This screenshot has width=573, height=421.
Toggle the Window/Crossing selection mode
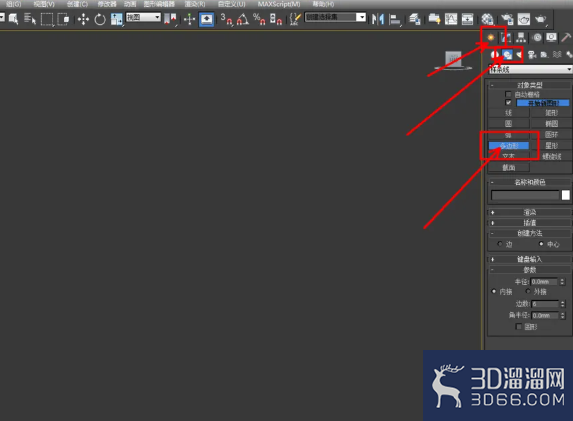click(63, 19)
